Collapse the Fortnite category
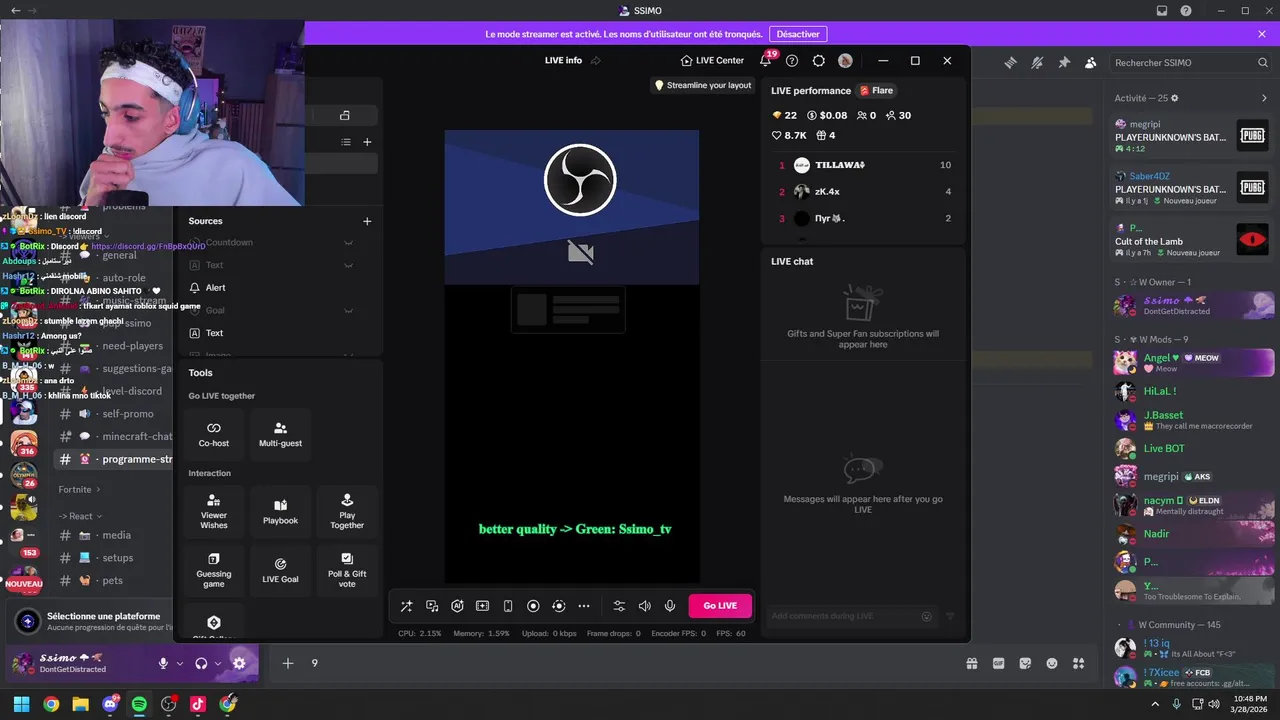The height and width of the screenshot is (720, 1280). click(80, 489)
